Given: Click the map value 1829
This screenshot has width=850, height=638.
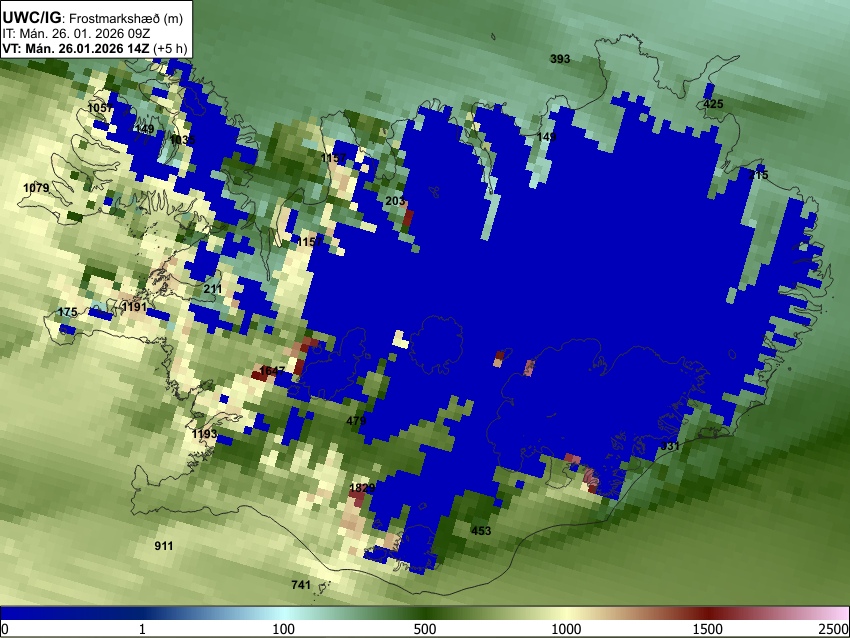Looking at the screenshot, I should tap(362, 488).
